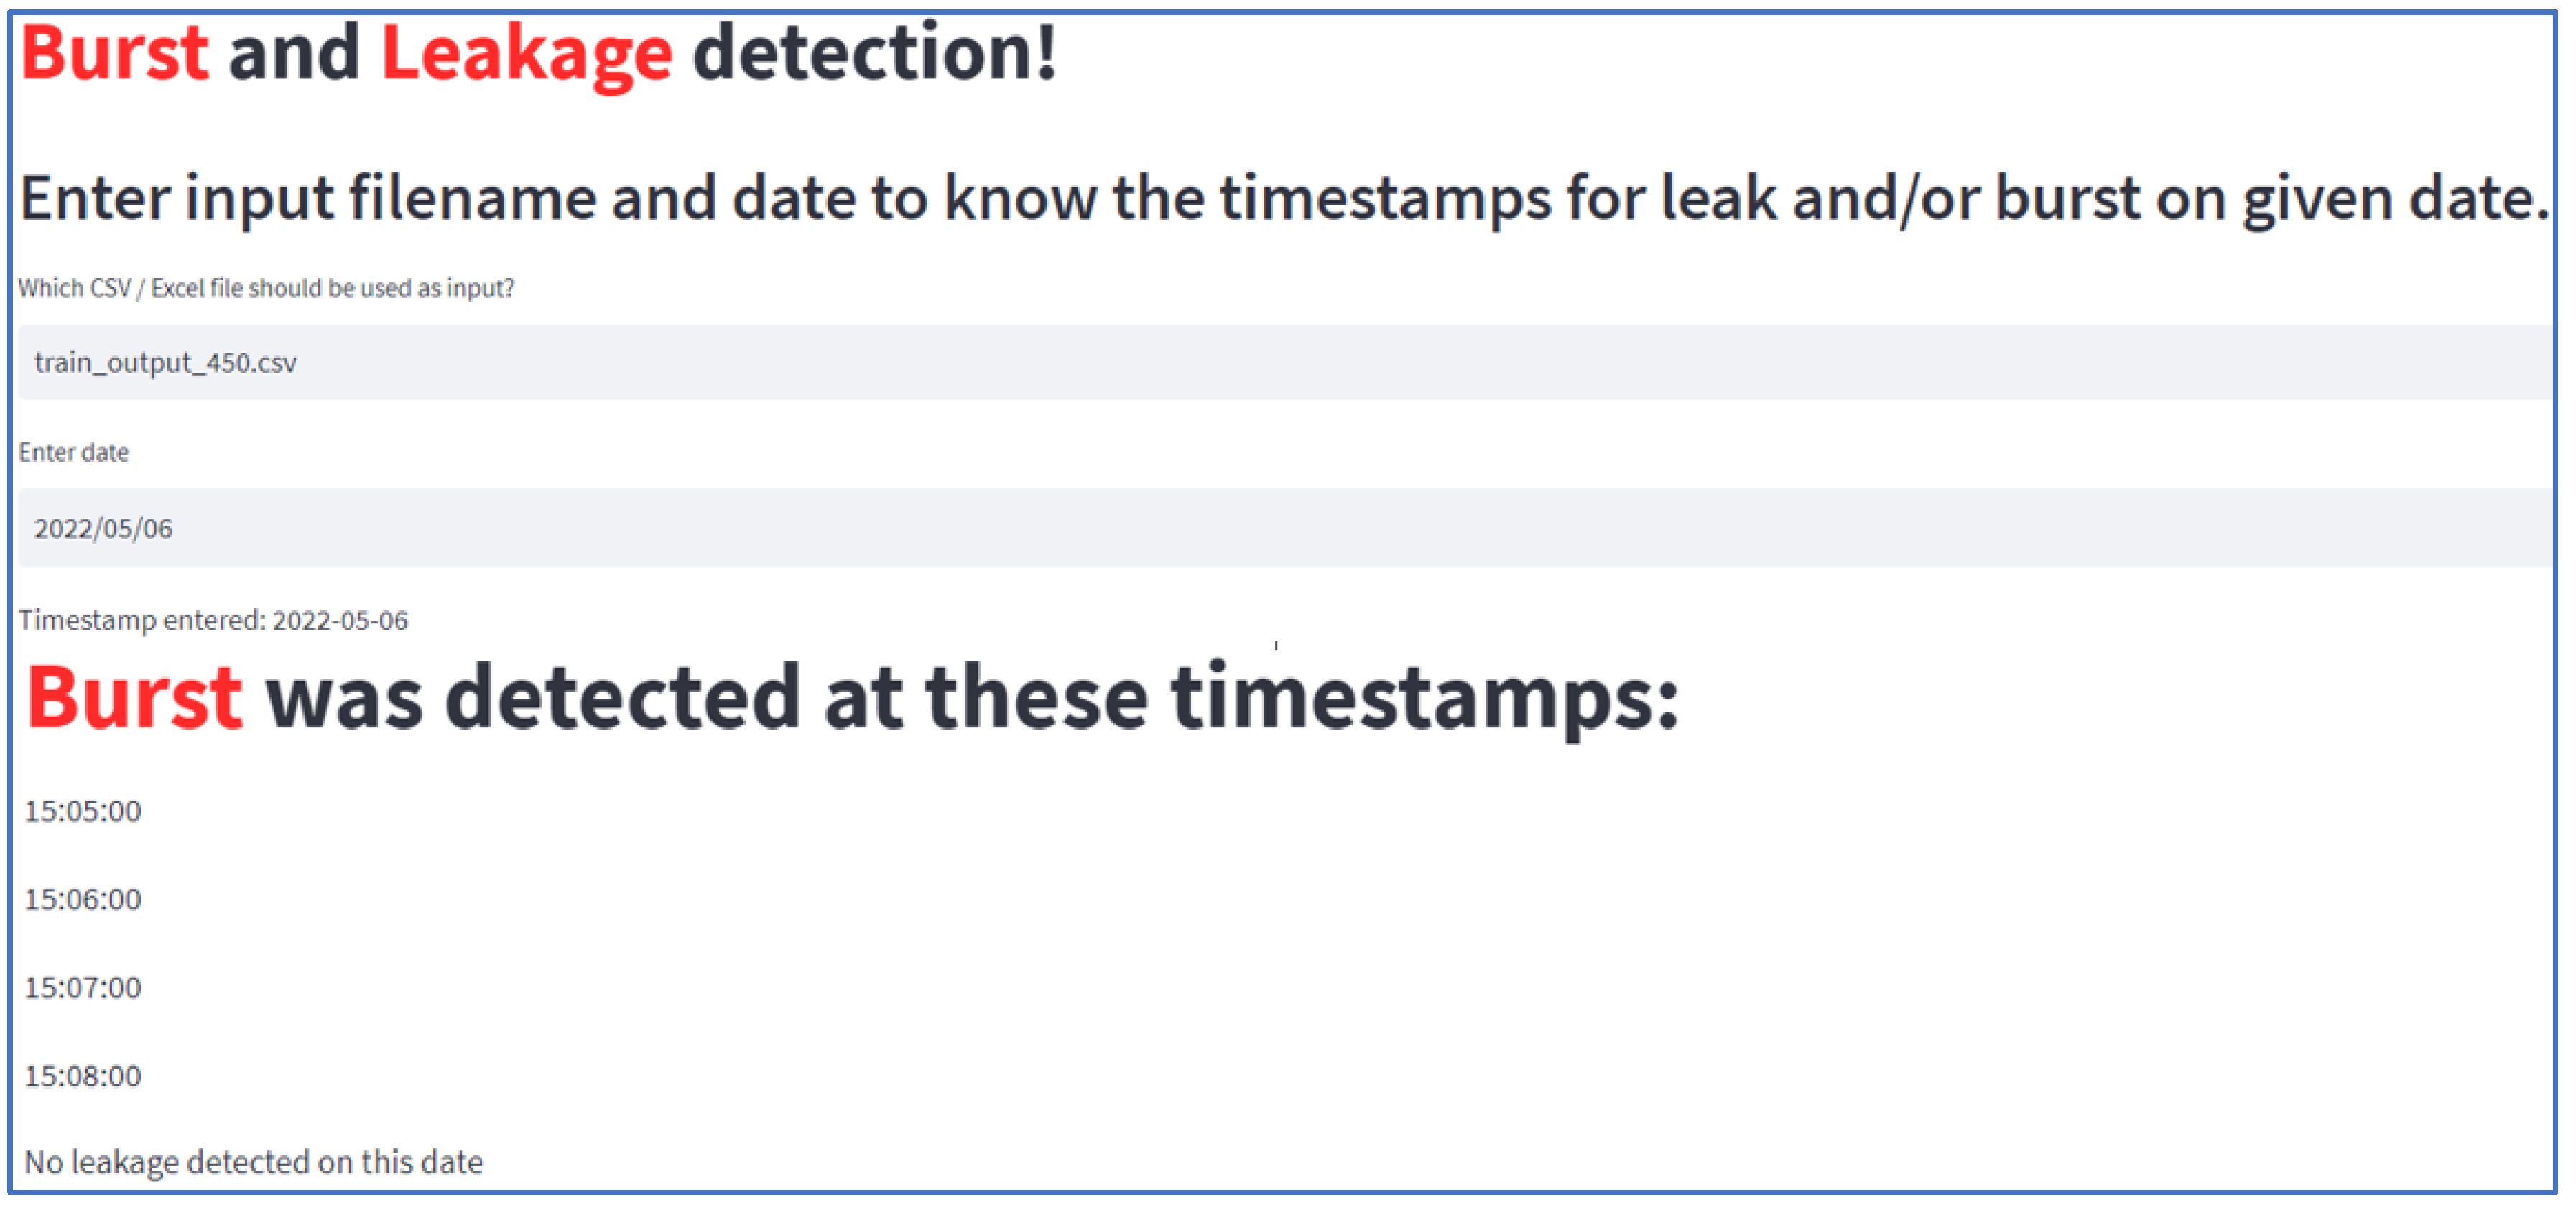Select the 15:06:00 timestamp
Screen dimensions: 2576x1210
[x=83, y=899]
